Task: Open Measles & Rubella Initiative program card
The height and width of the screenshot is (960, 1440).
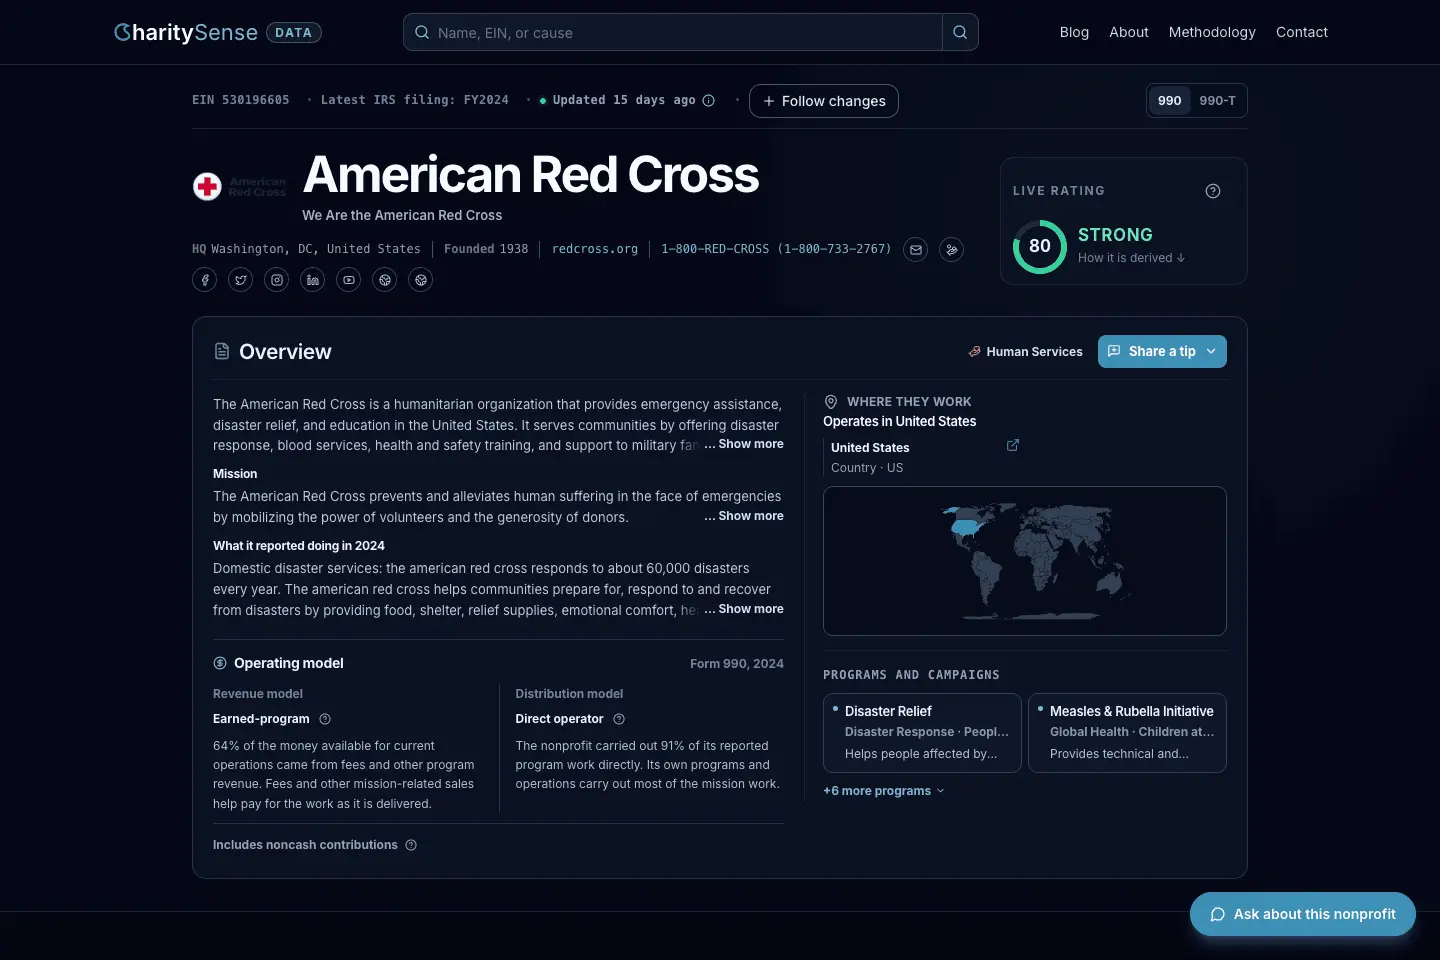Action: tap(1127, 733)
